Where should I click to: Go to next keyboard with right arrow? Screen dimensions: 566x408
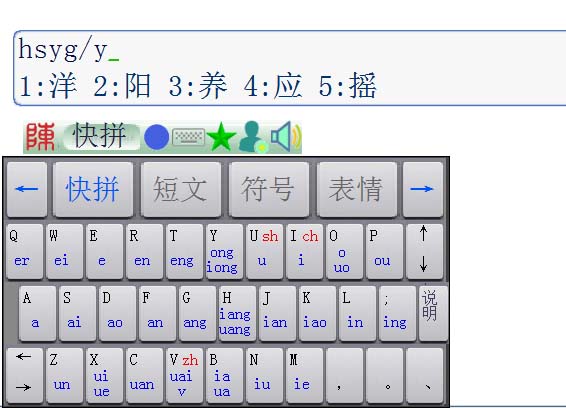423,190
